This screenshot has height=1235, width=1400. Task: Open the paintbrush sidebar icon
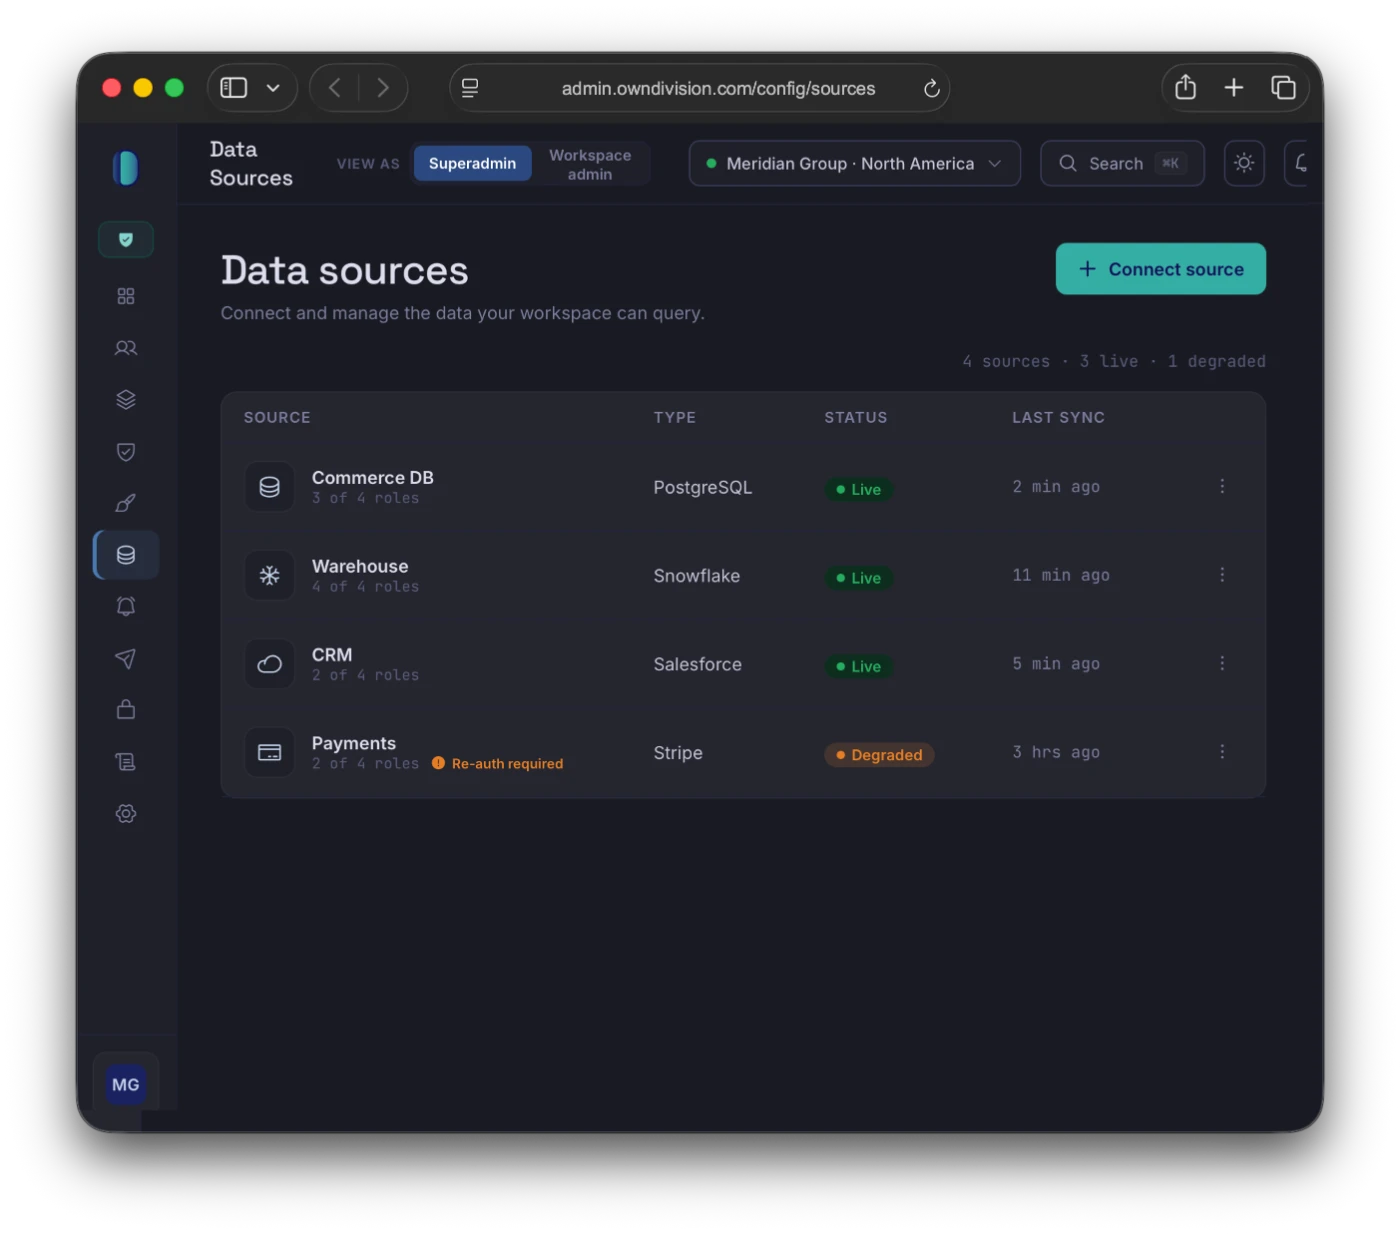[x=126, y=503]
